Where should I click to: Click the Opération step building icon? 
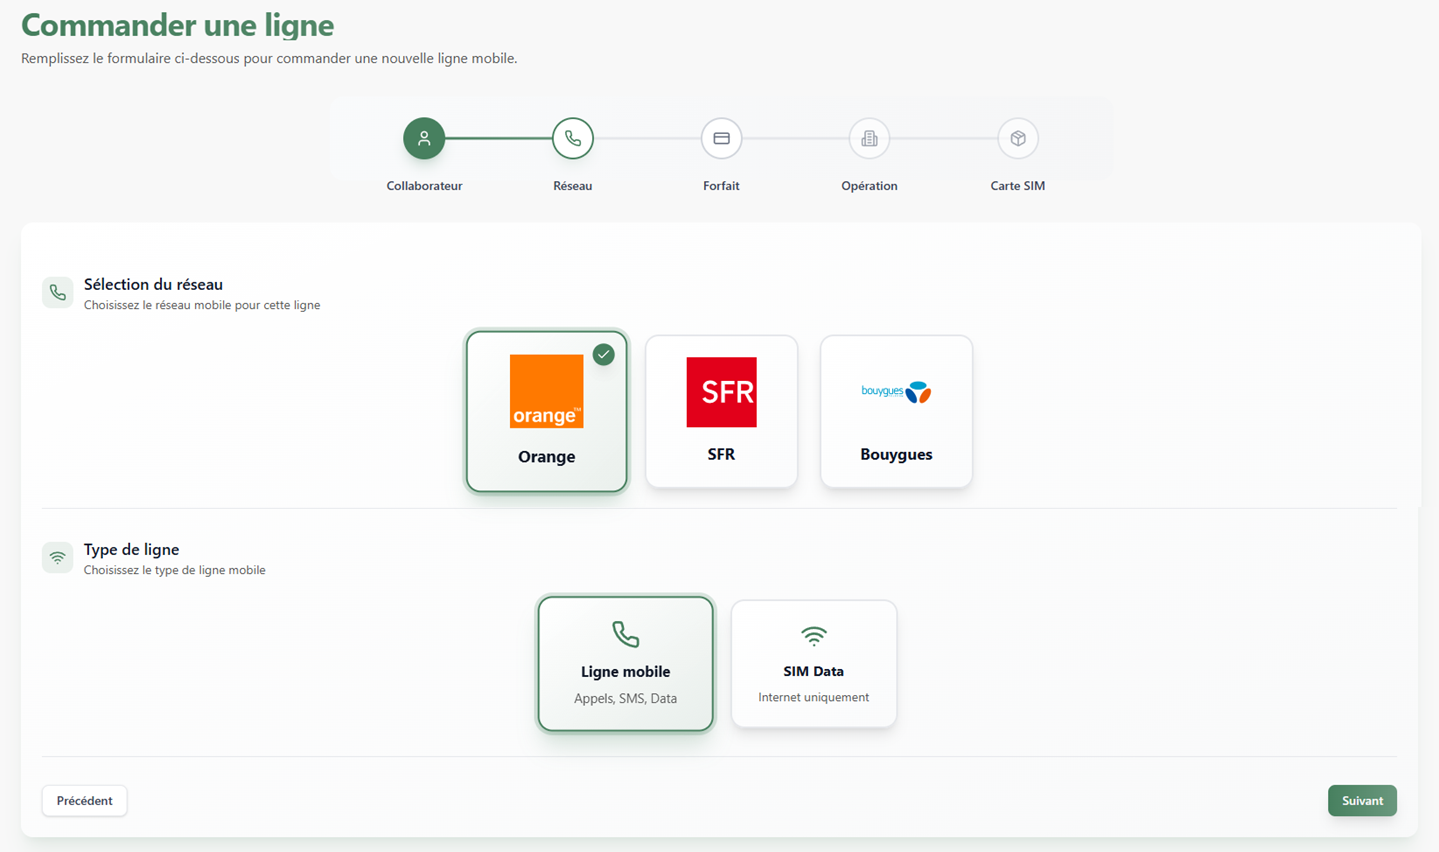(x=869, y=138)
